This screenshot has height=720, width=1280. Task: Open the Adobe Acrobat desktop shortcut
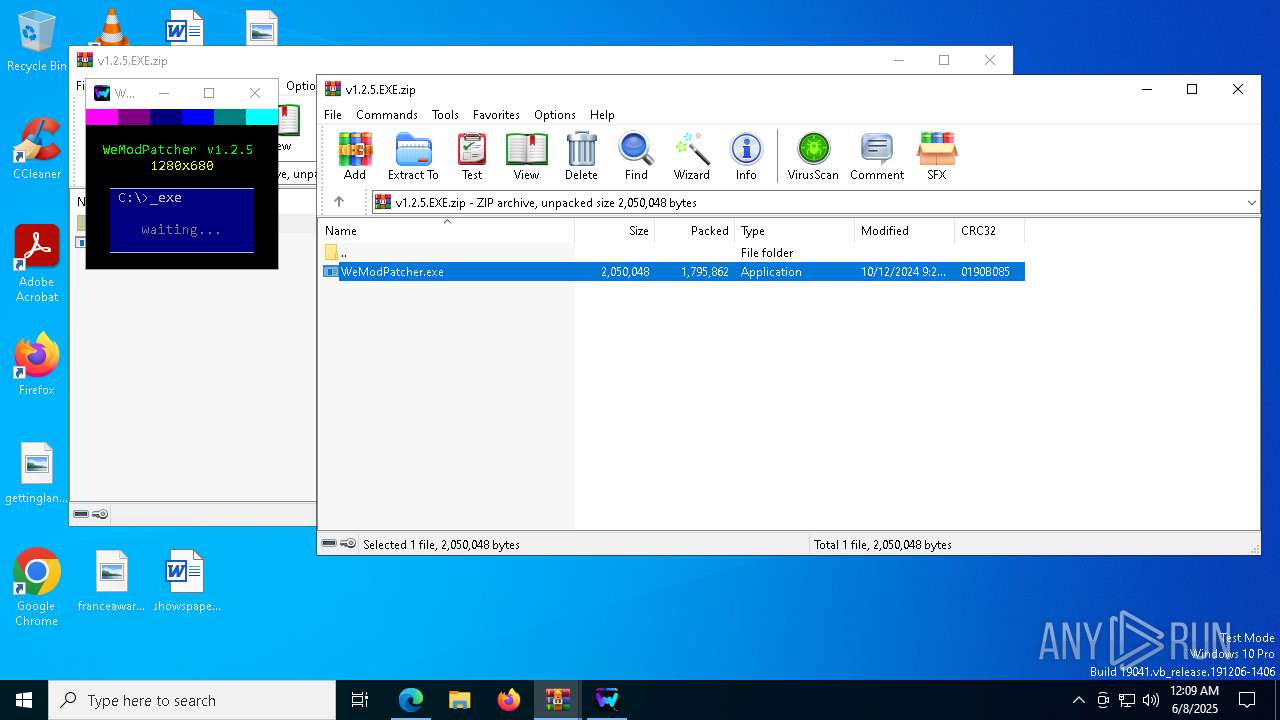pos(36,264)
